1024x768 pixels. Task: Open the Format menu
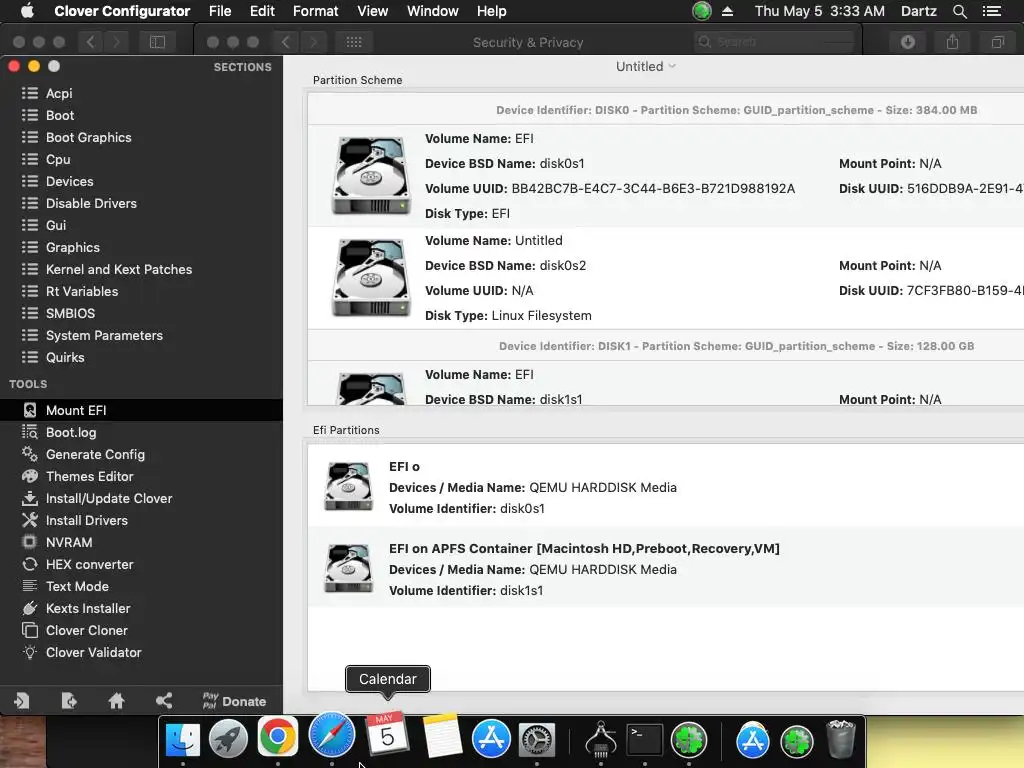coord(315,11)
